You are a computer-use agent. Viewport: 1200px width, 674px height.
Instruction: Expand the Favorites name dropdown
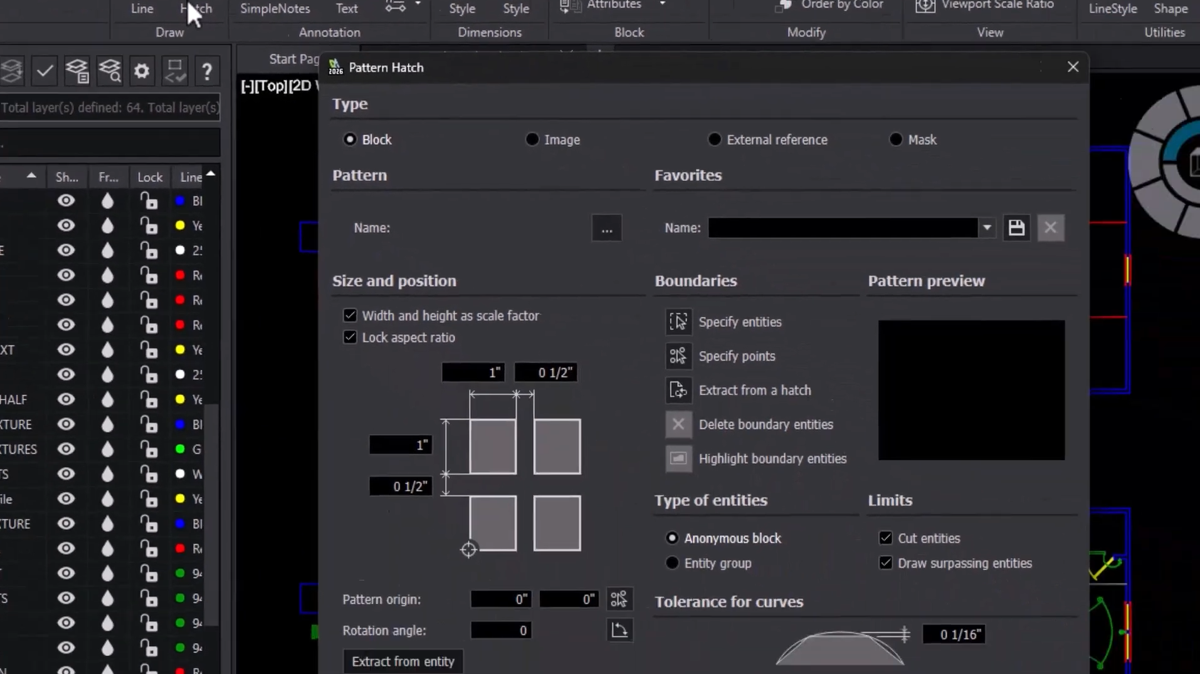986,228
